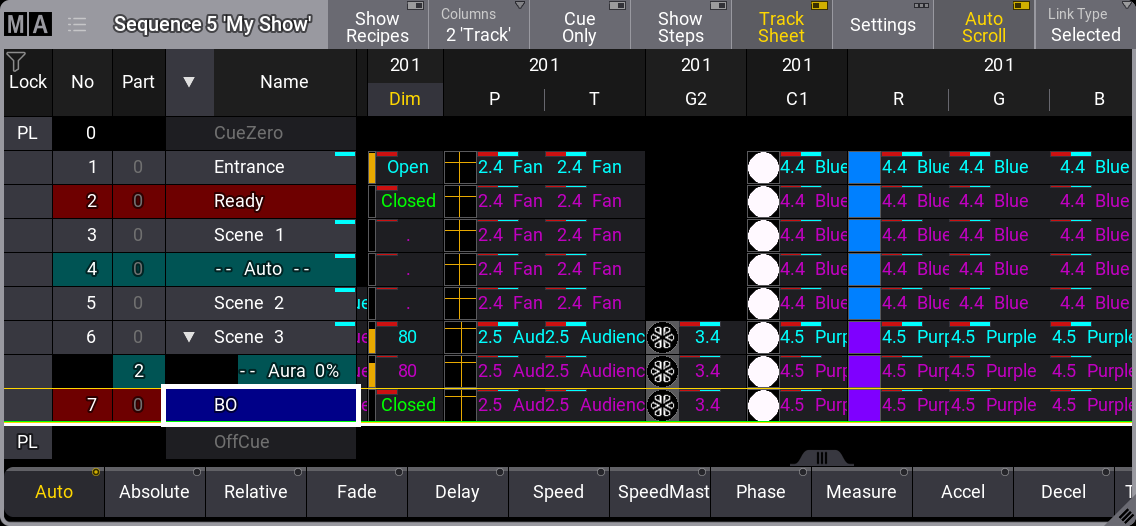This screenshot has width=1136, height=526.
Task: Select the BO cue name field
Action: coord(261,406)
